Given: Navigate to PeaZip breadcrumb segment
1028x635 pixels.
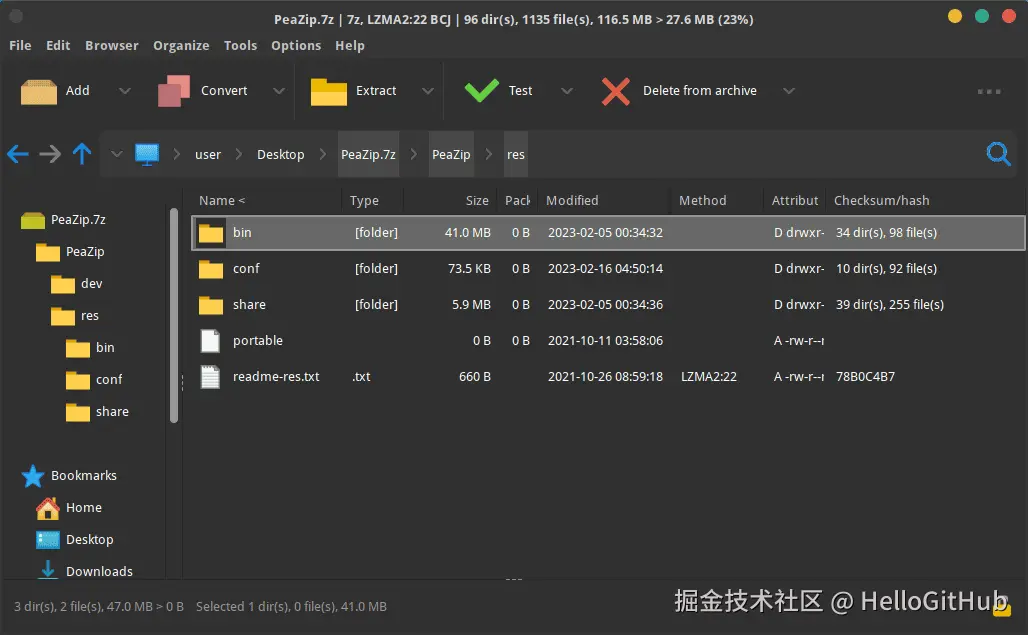Looking at the screenshot, I should (451, 154).
